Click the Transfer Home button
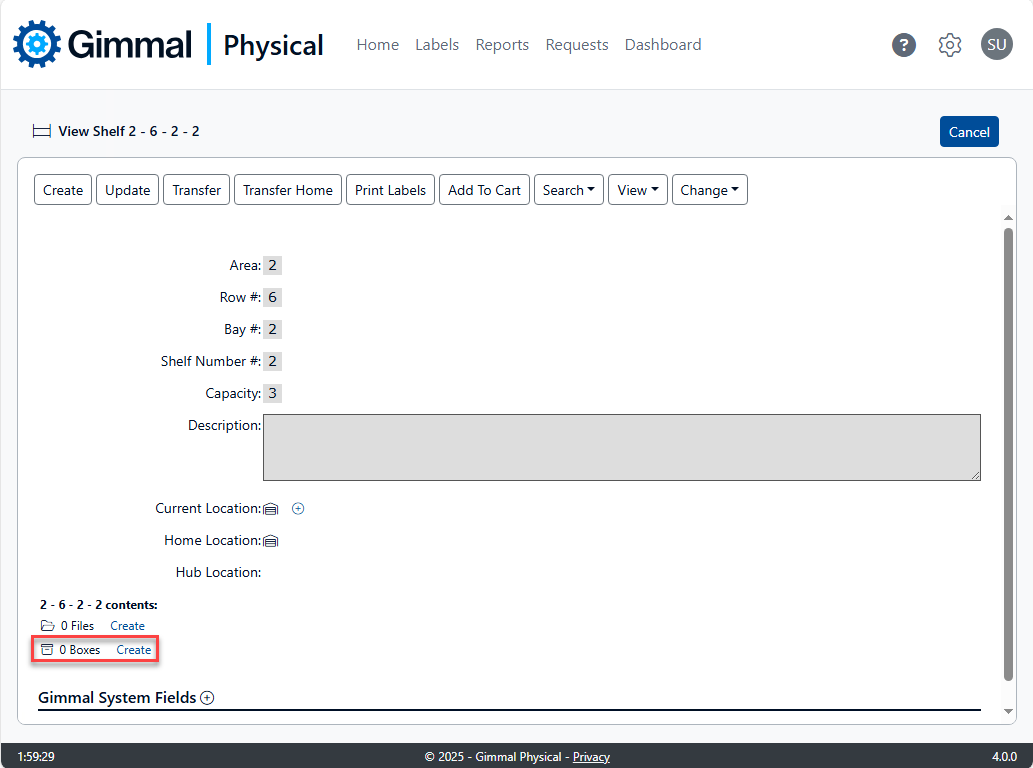Viewport: 1033px width, 768px height. coord(288,190)
